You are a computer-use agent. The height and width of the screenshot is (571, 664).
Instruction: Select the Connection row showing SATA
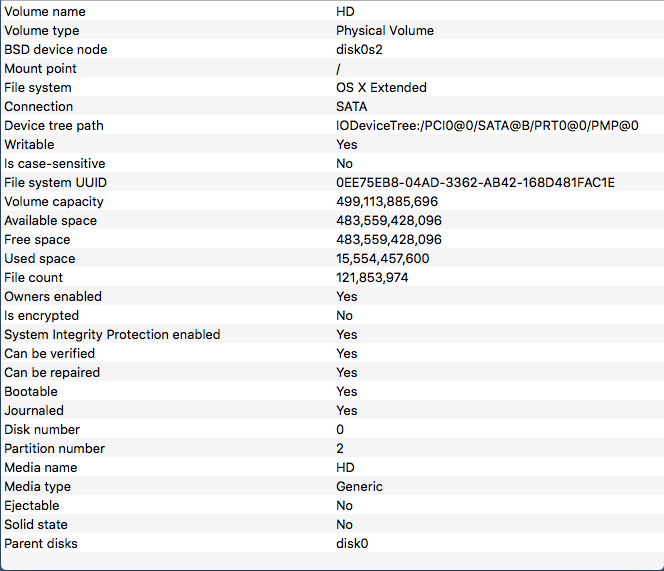pyautogui.click(x=332, y=107)
